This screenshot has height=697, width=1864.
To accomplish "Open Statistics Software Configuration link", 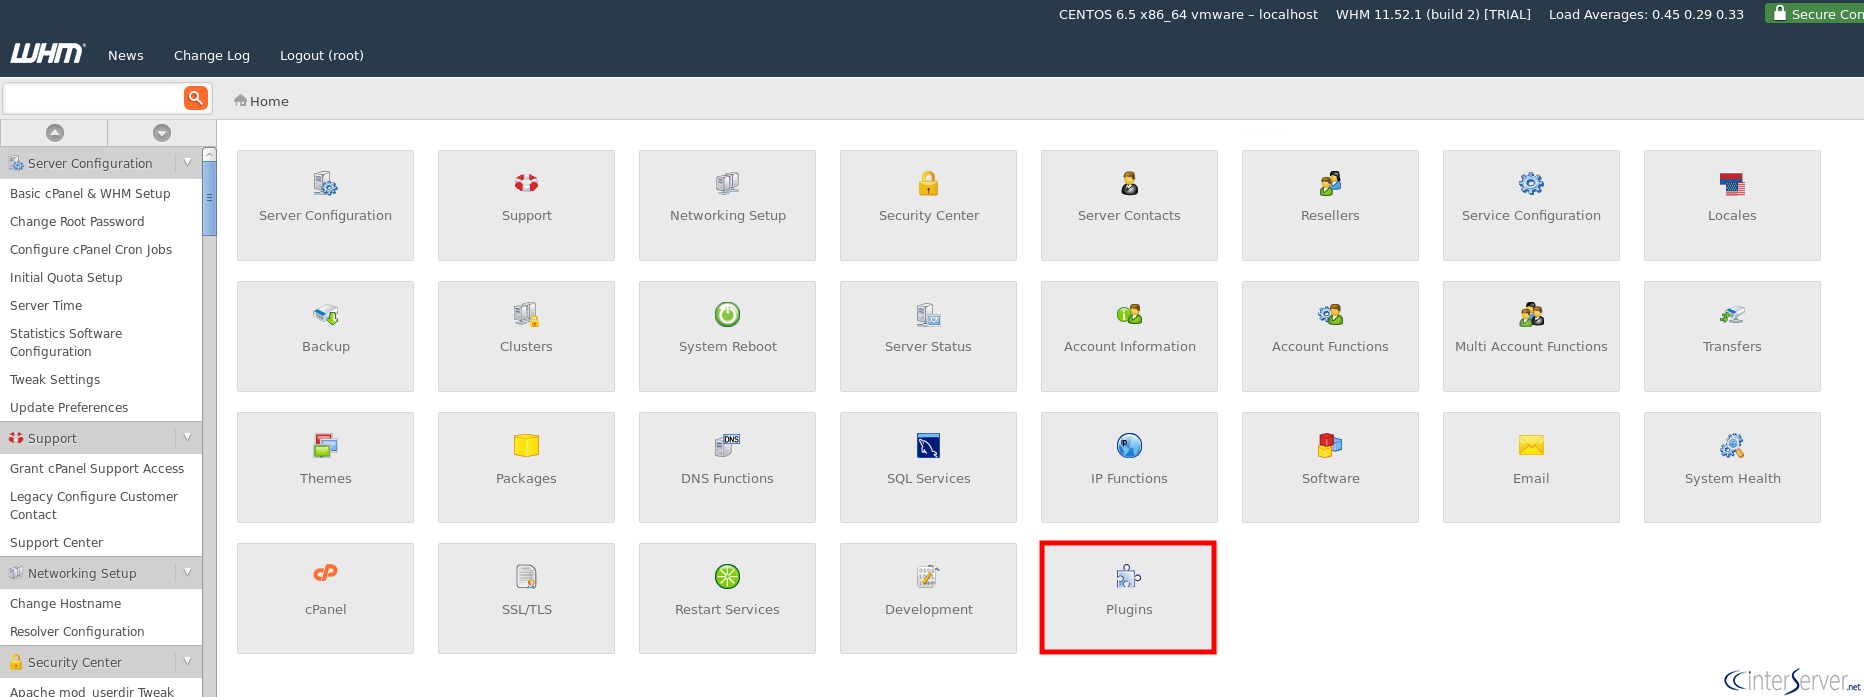I will click(x=66, y=342).
